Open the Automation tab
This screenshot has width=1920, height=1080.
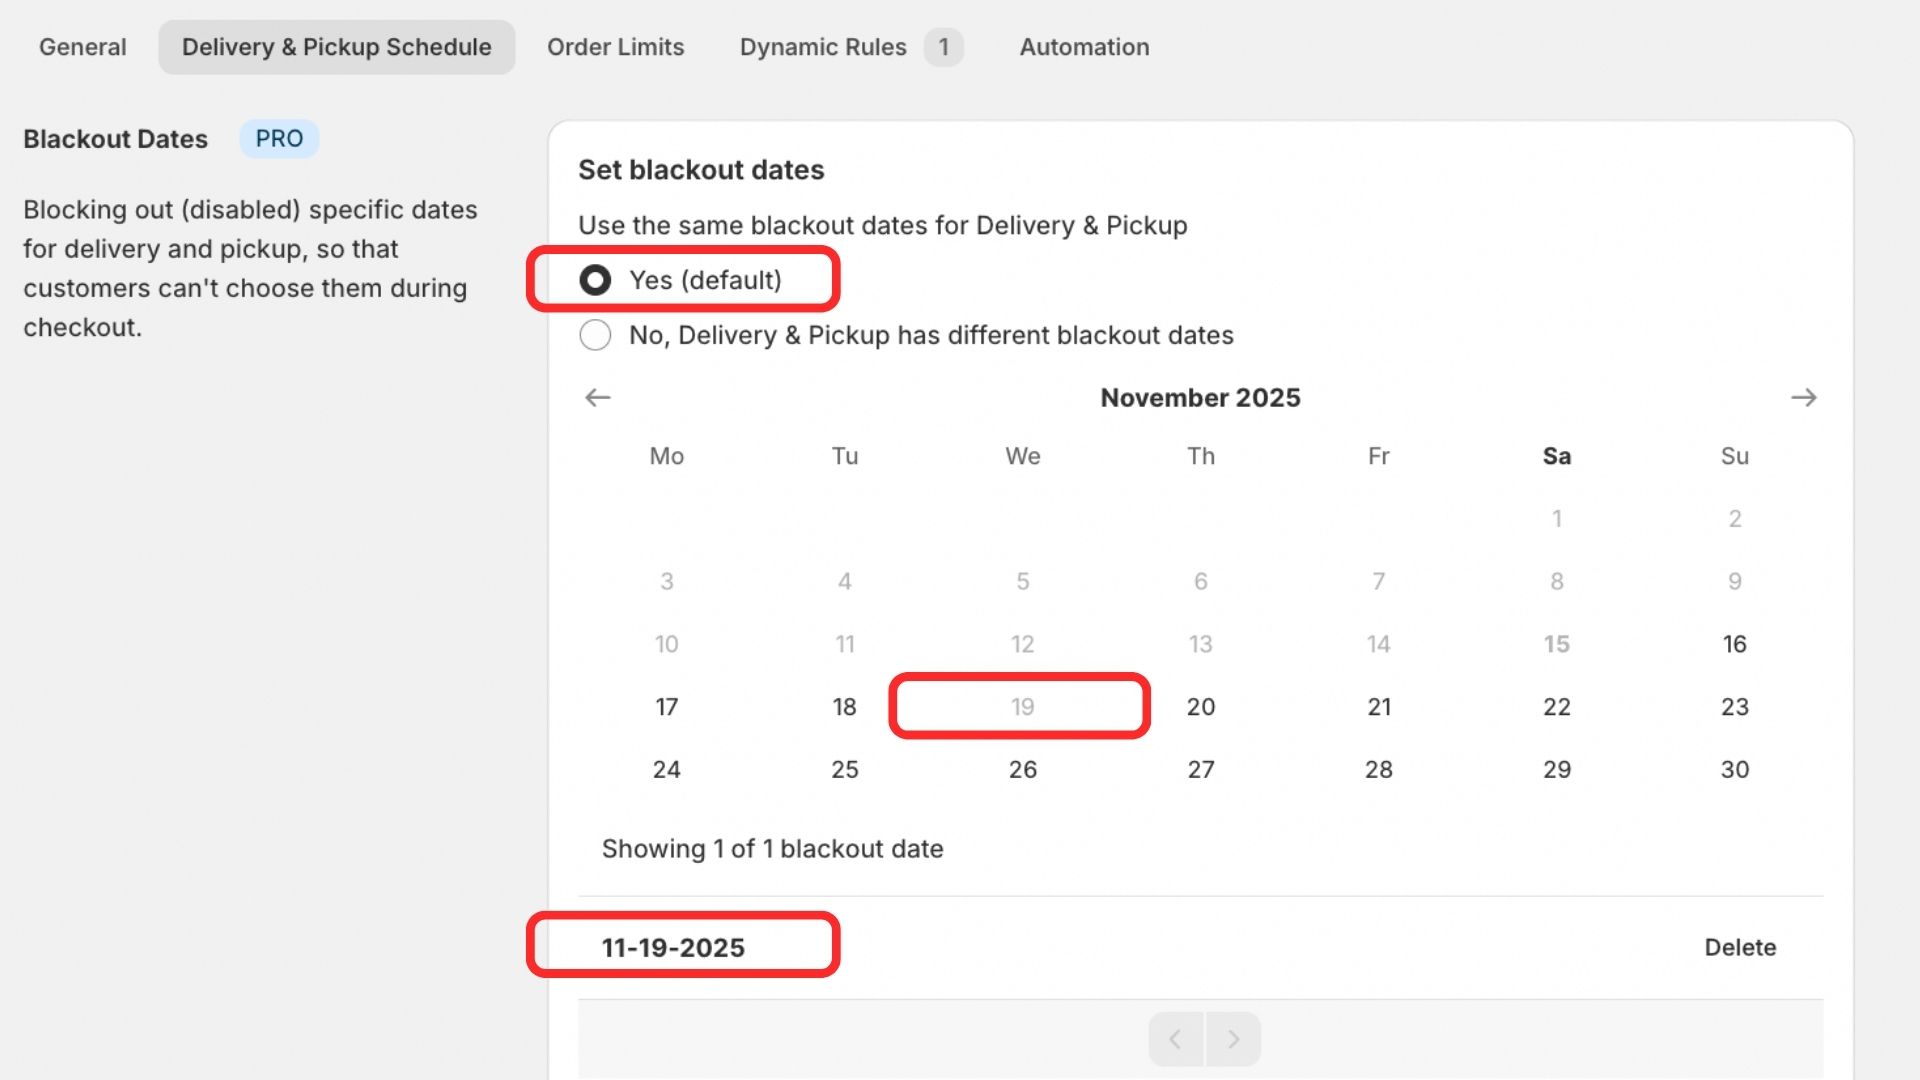pyautogui.click(x=1084, y=47)
